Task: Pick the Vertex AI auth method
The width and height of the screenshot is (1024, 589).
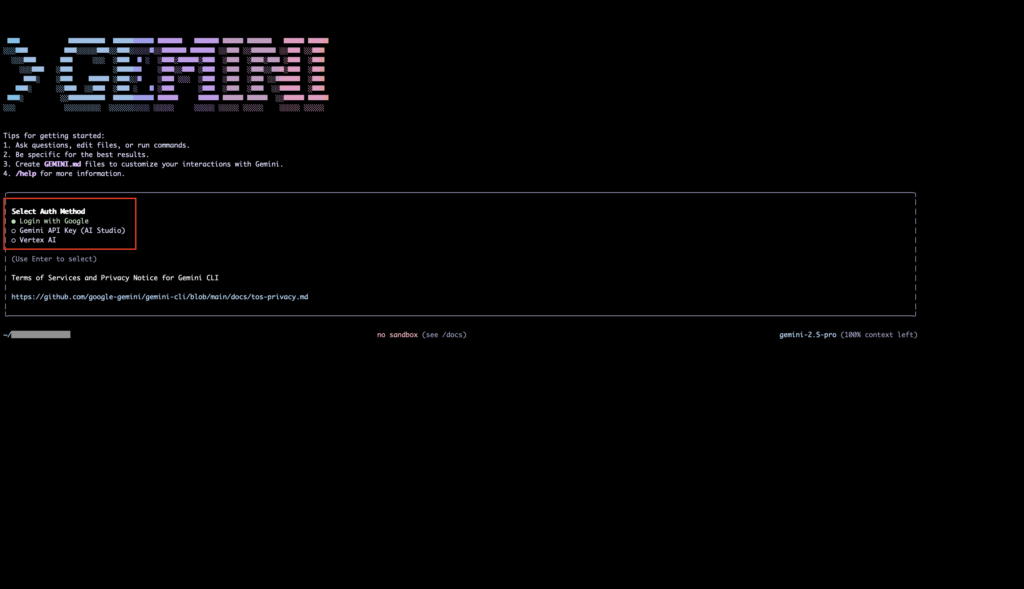Action: pos(33,240)
